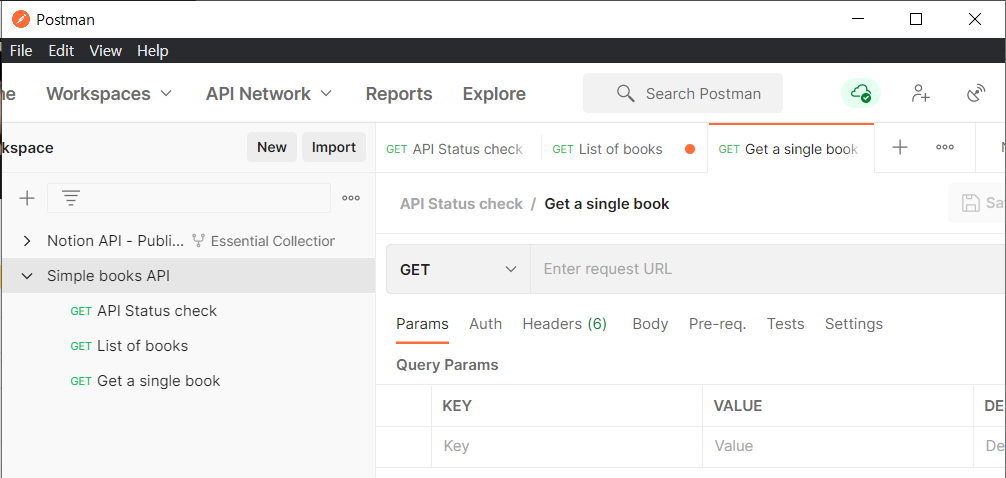The image size is (1006, 478).
Task: Add a new collection with plus icon
Action: 27,198
